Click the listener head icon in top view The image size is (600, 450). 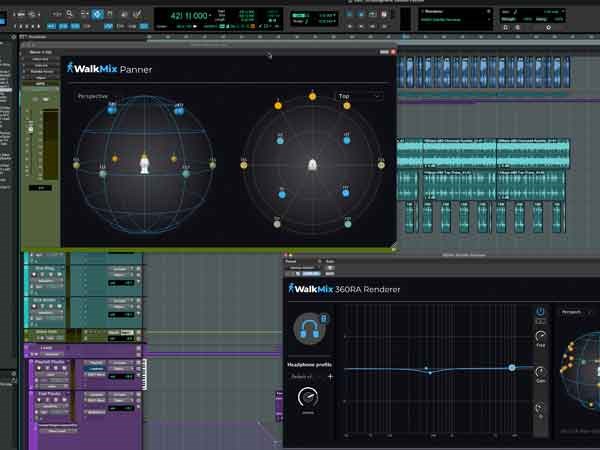point(312,164)
